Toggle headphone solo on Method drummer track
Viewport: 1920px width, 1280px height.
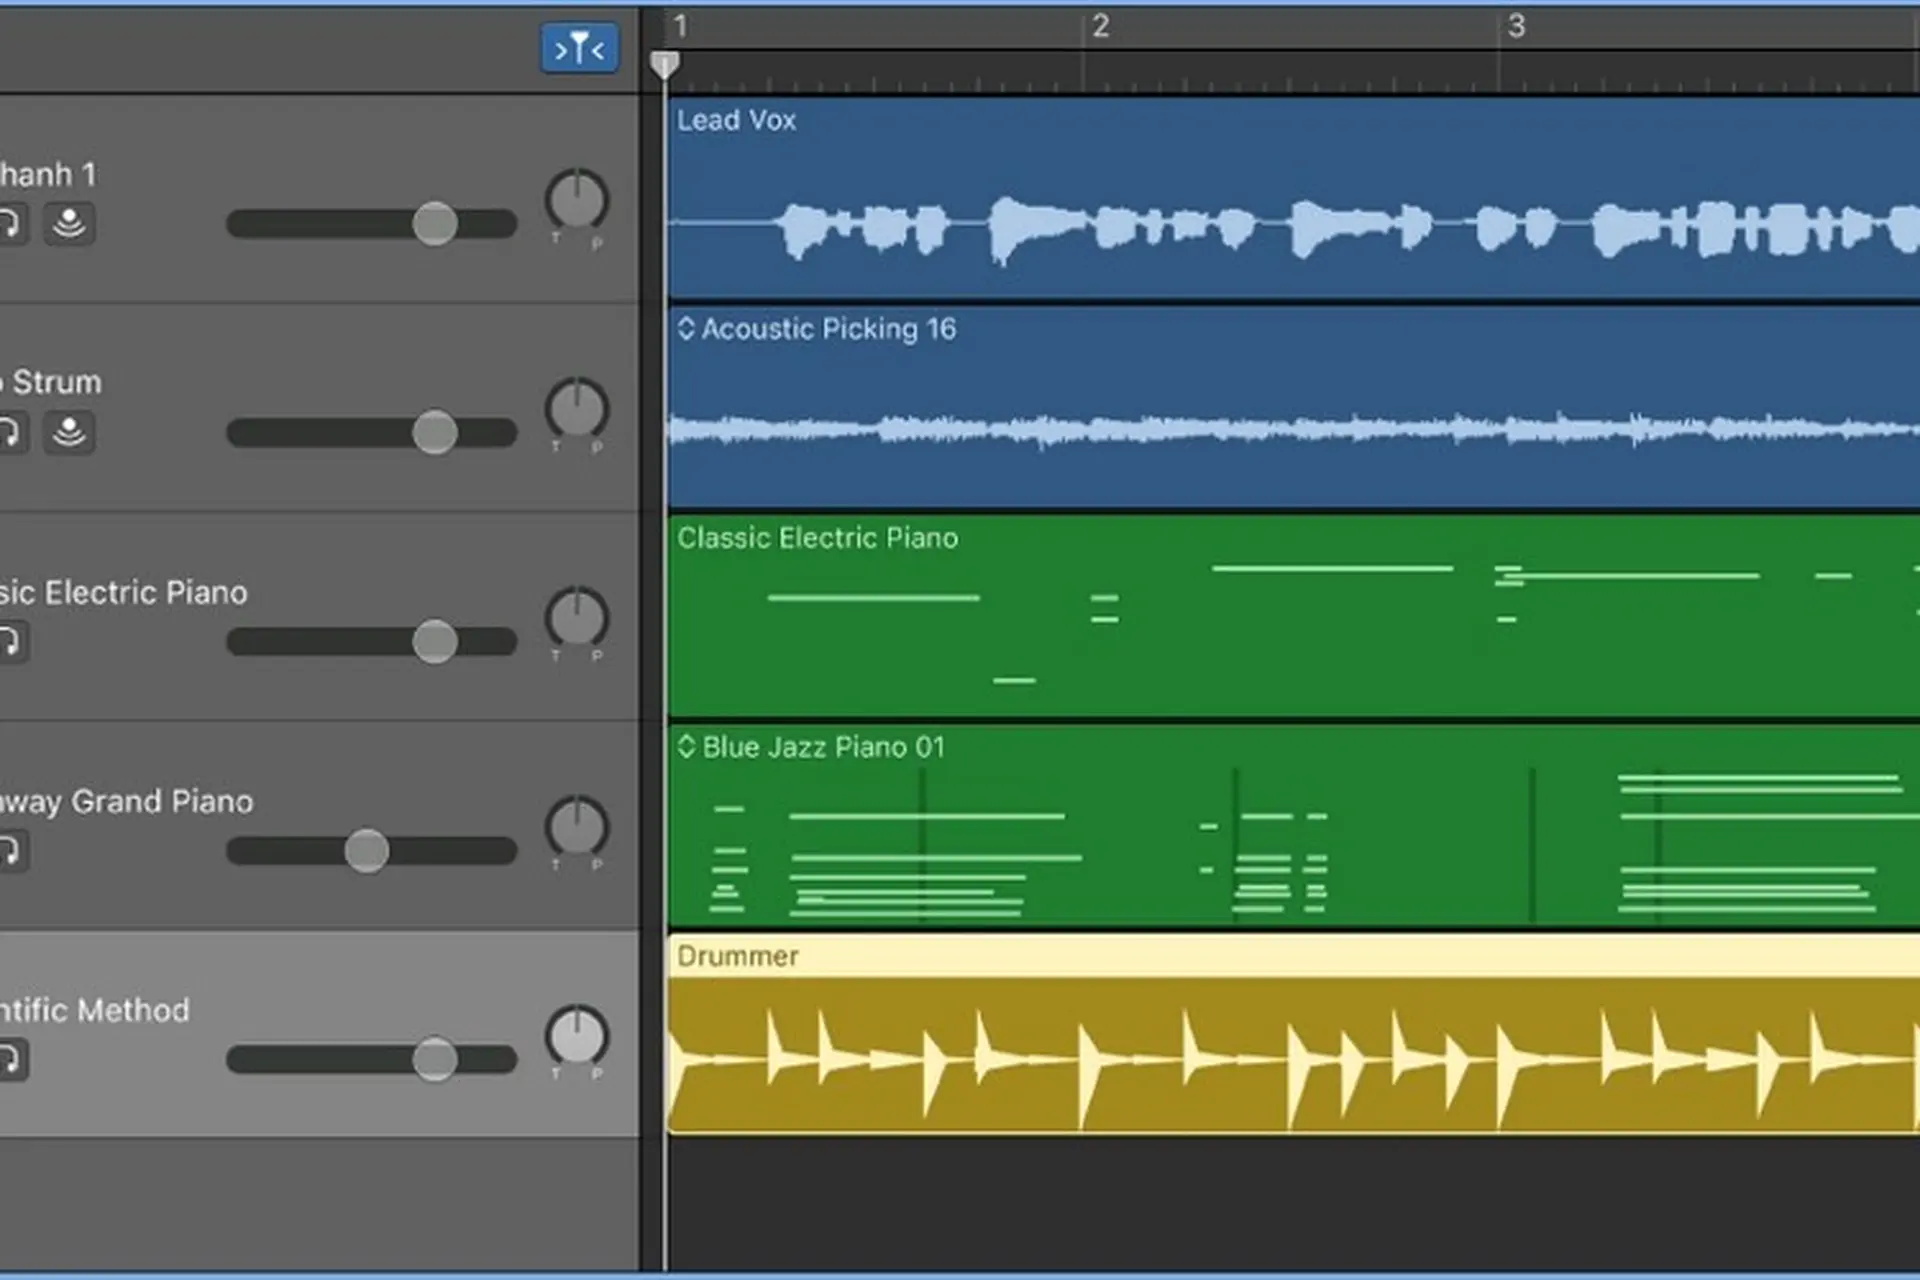10,1059
